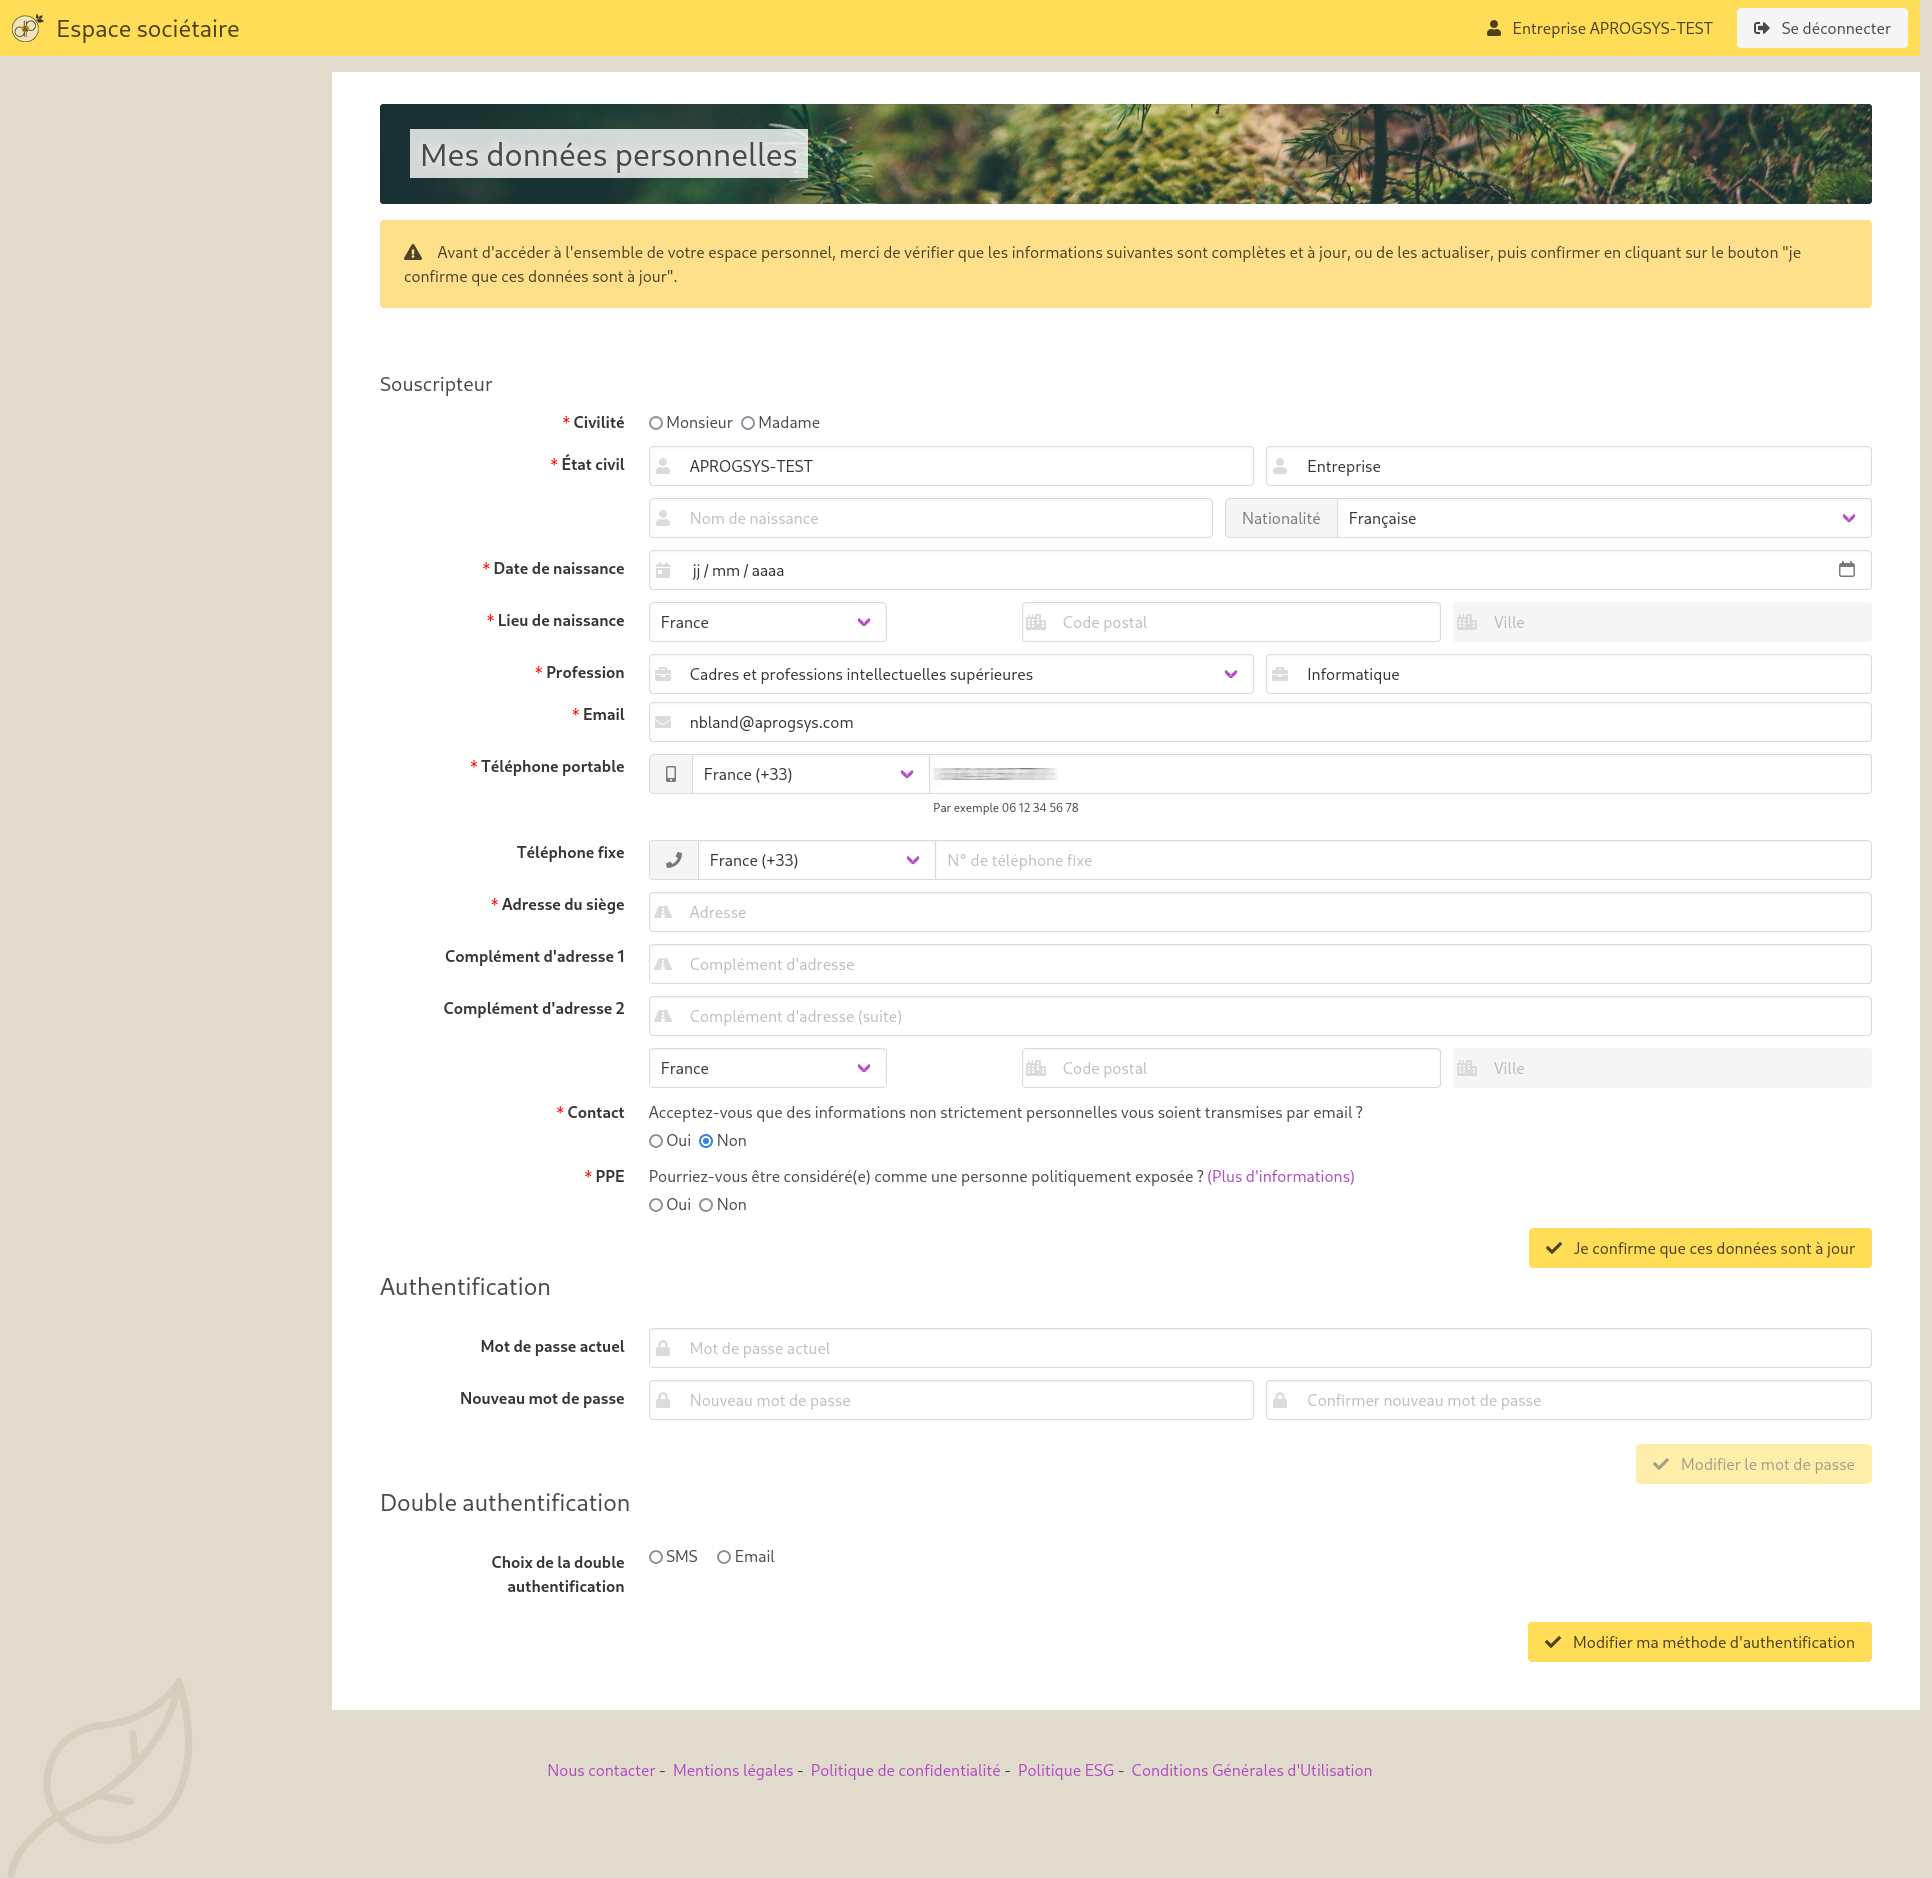Click the Espace sociétaire logo icon

(x=26, y=28)
